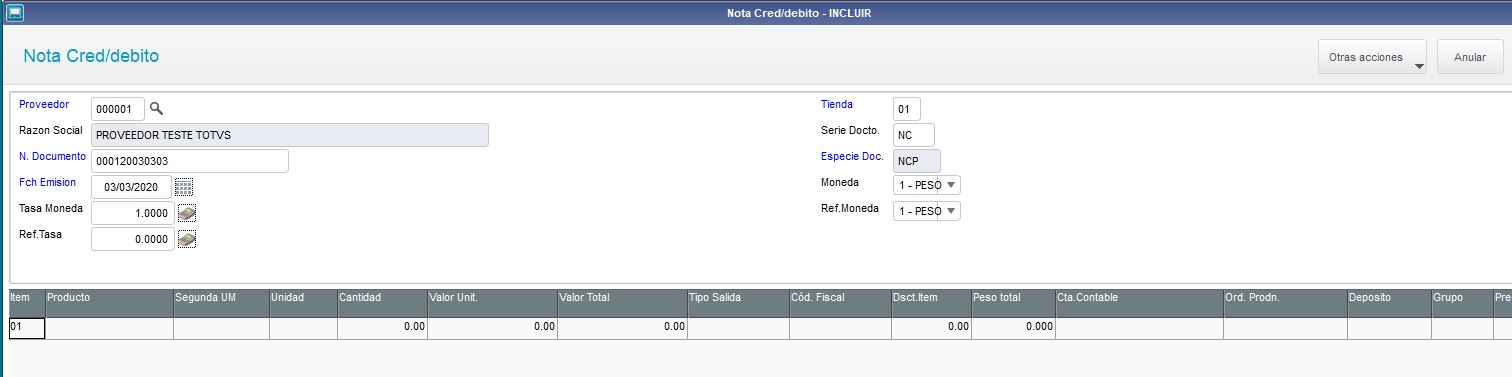Open the Otras acciones dropdown button

[1372, 57]
